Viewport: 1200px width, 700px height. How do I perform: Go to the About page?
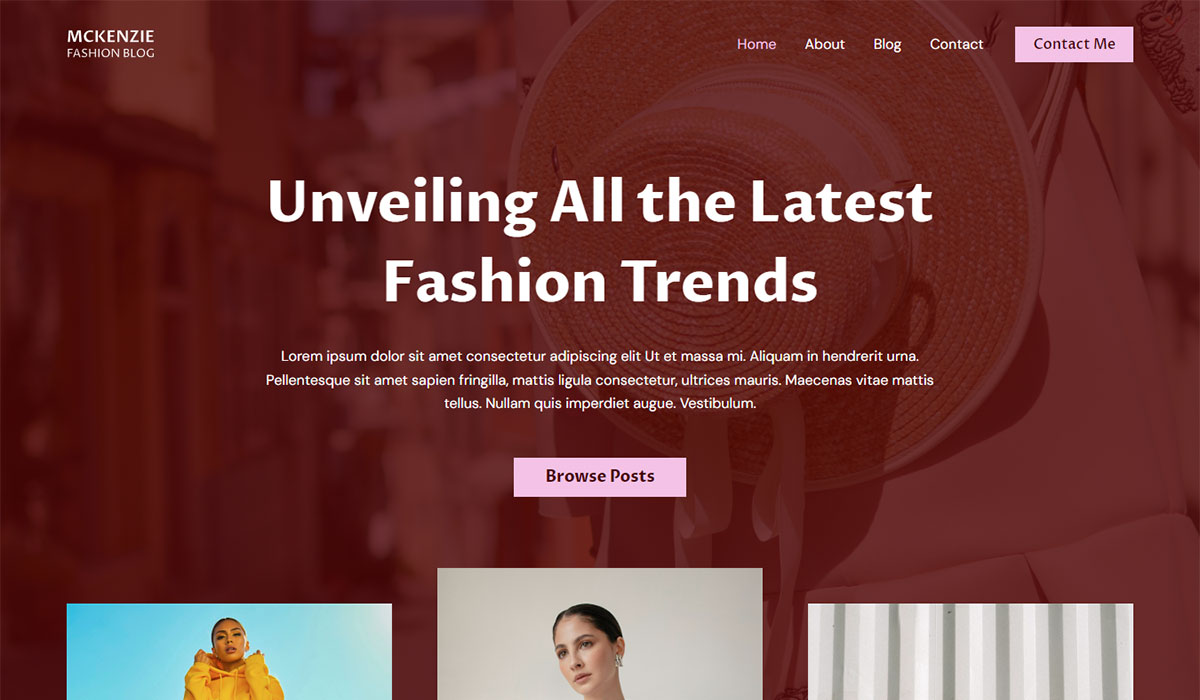(x=825, y=44)
